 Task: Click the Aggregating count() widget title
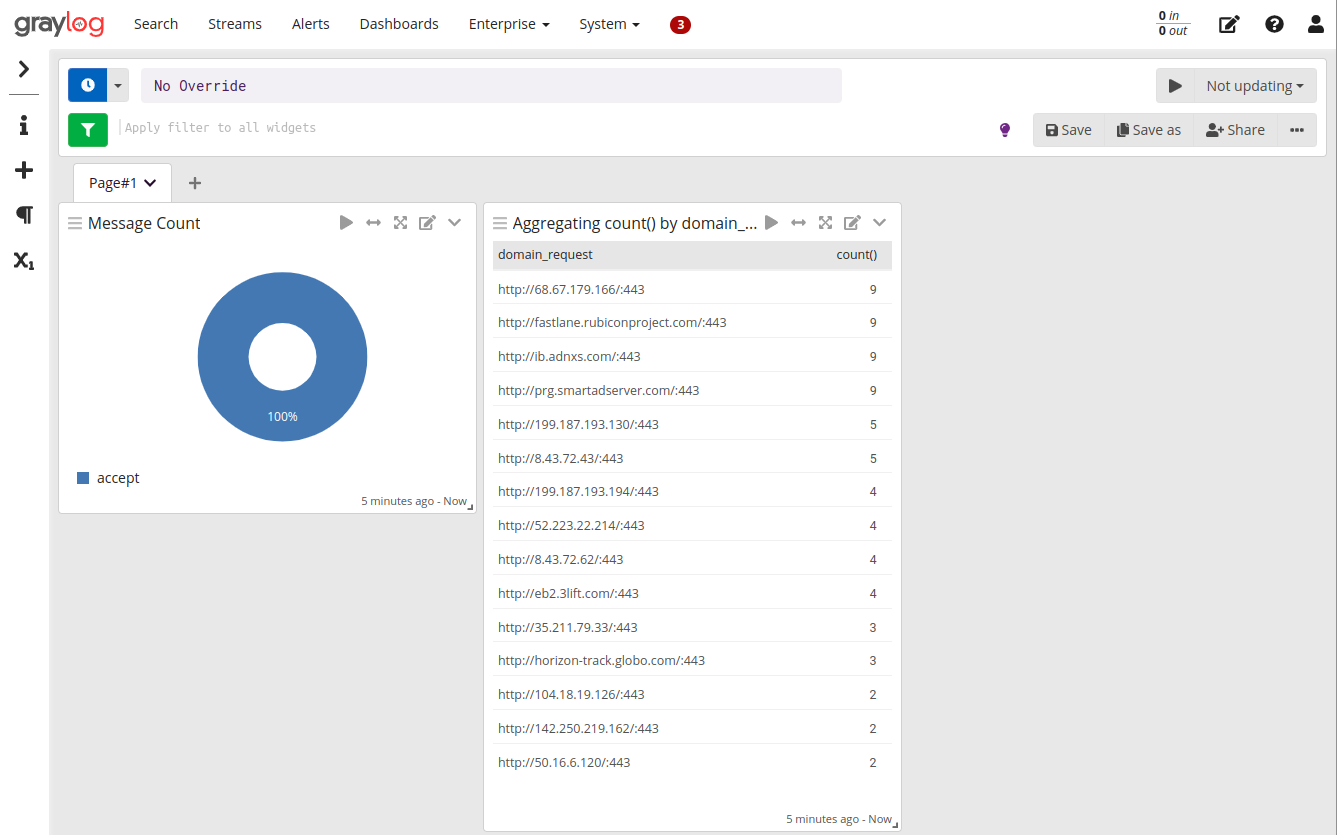click(635, 223)
